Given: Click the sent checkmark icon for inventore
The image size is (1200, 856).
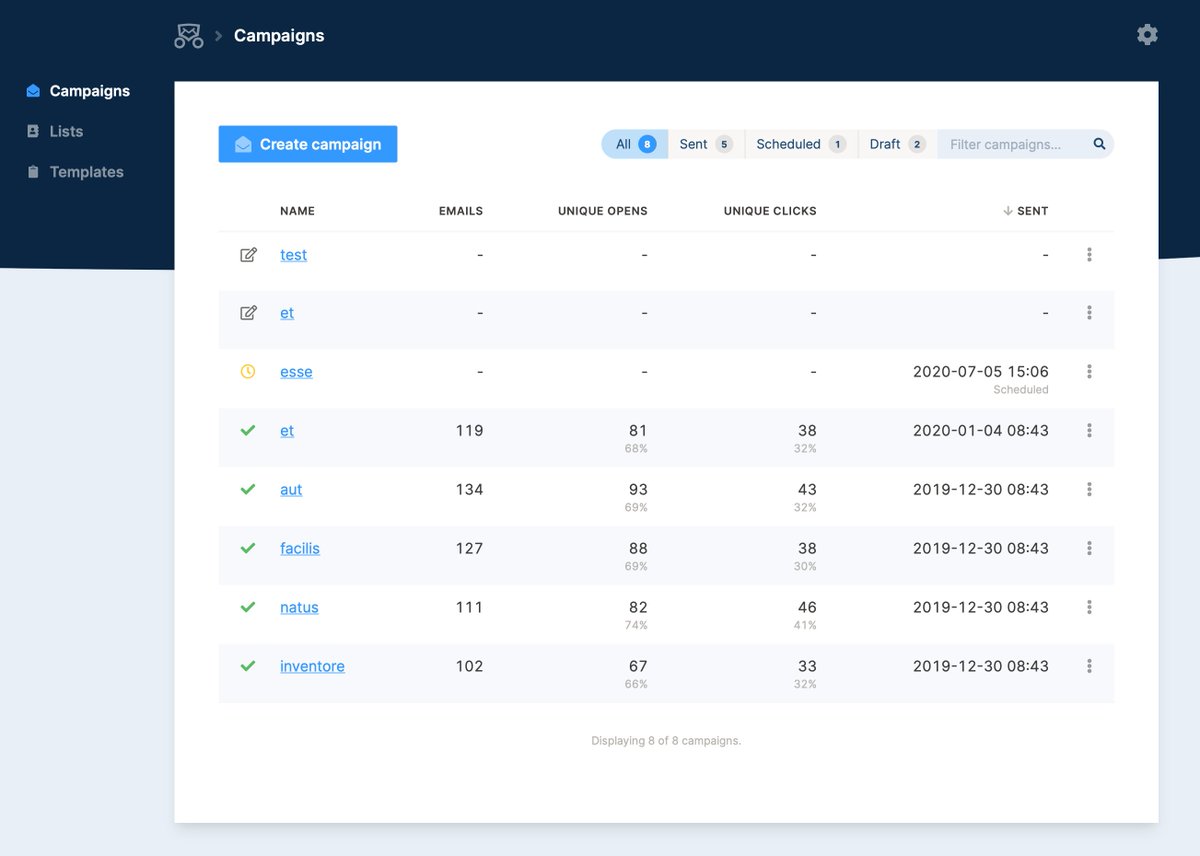Looking at the screenshot, I should pos(248,666).
